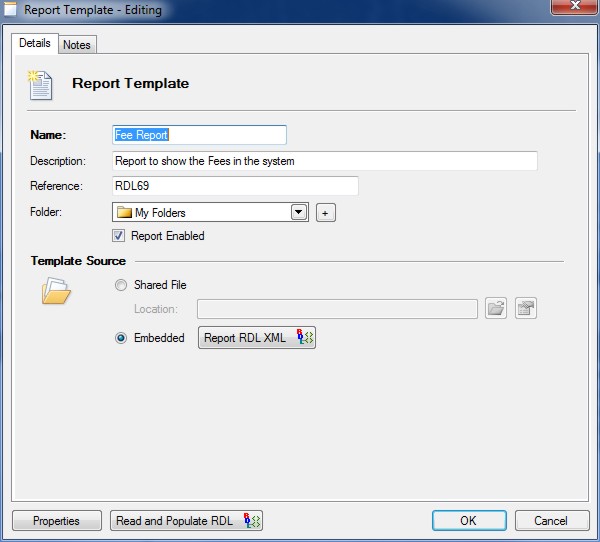The height and width of the screenshot is (542, 600).
Task: Switch to the Details tab
Action: pos(34,44)
